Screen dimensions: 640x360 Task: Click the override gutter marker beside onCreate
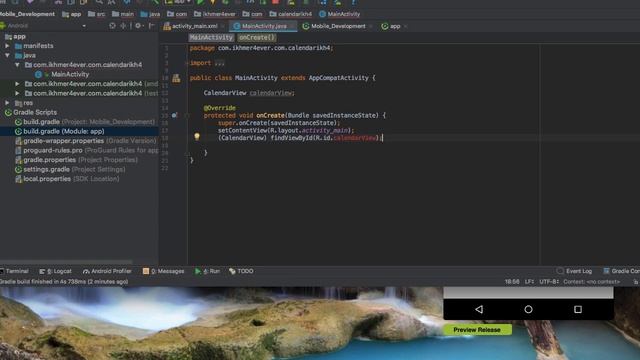(x=174, y=116)
